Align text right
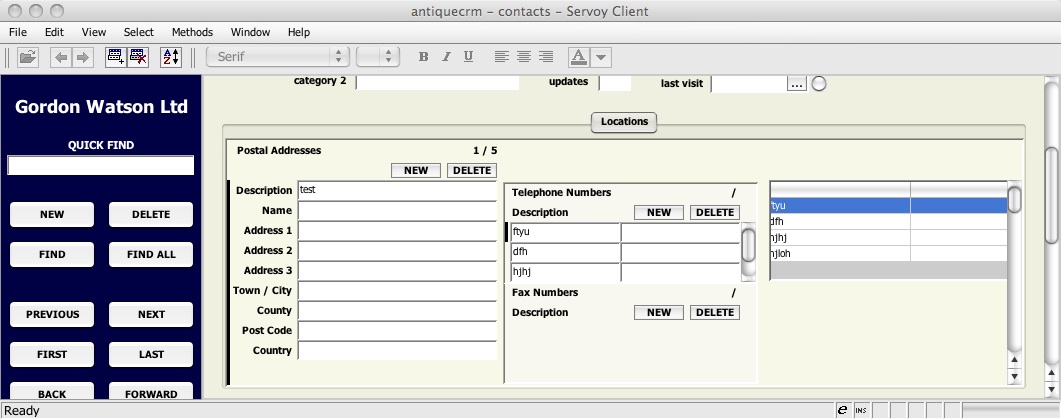The height and width of the screenshot is (419, 1061). coord(545,57)
